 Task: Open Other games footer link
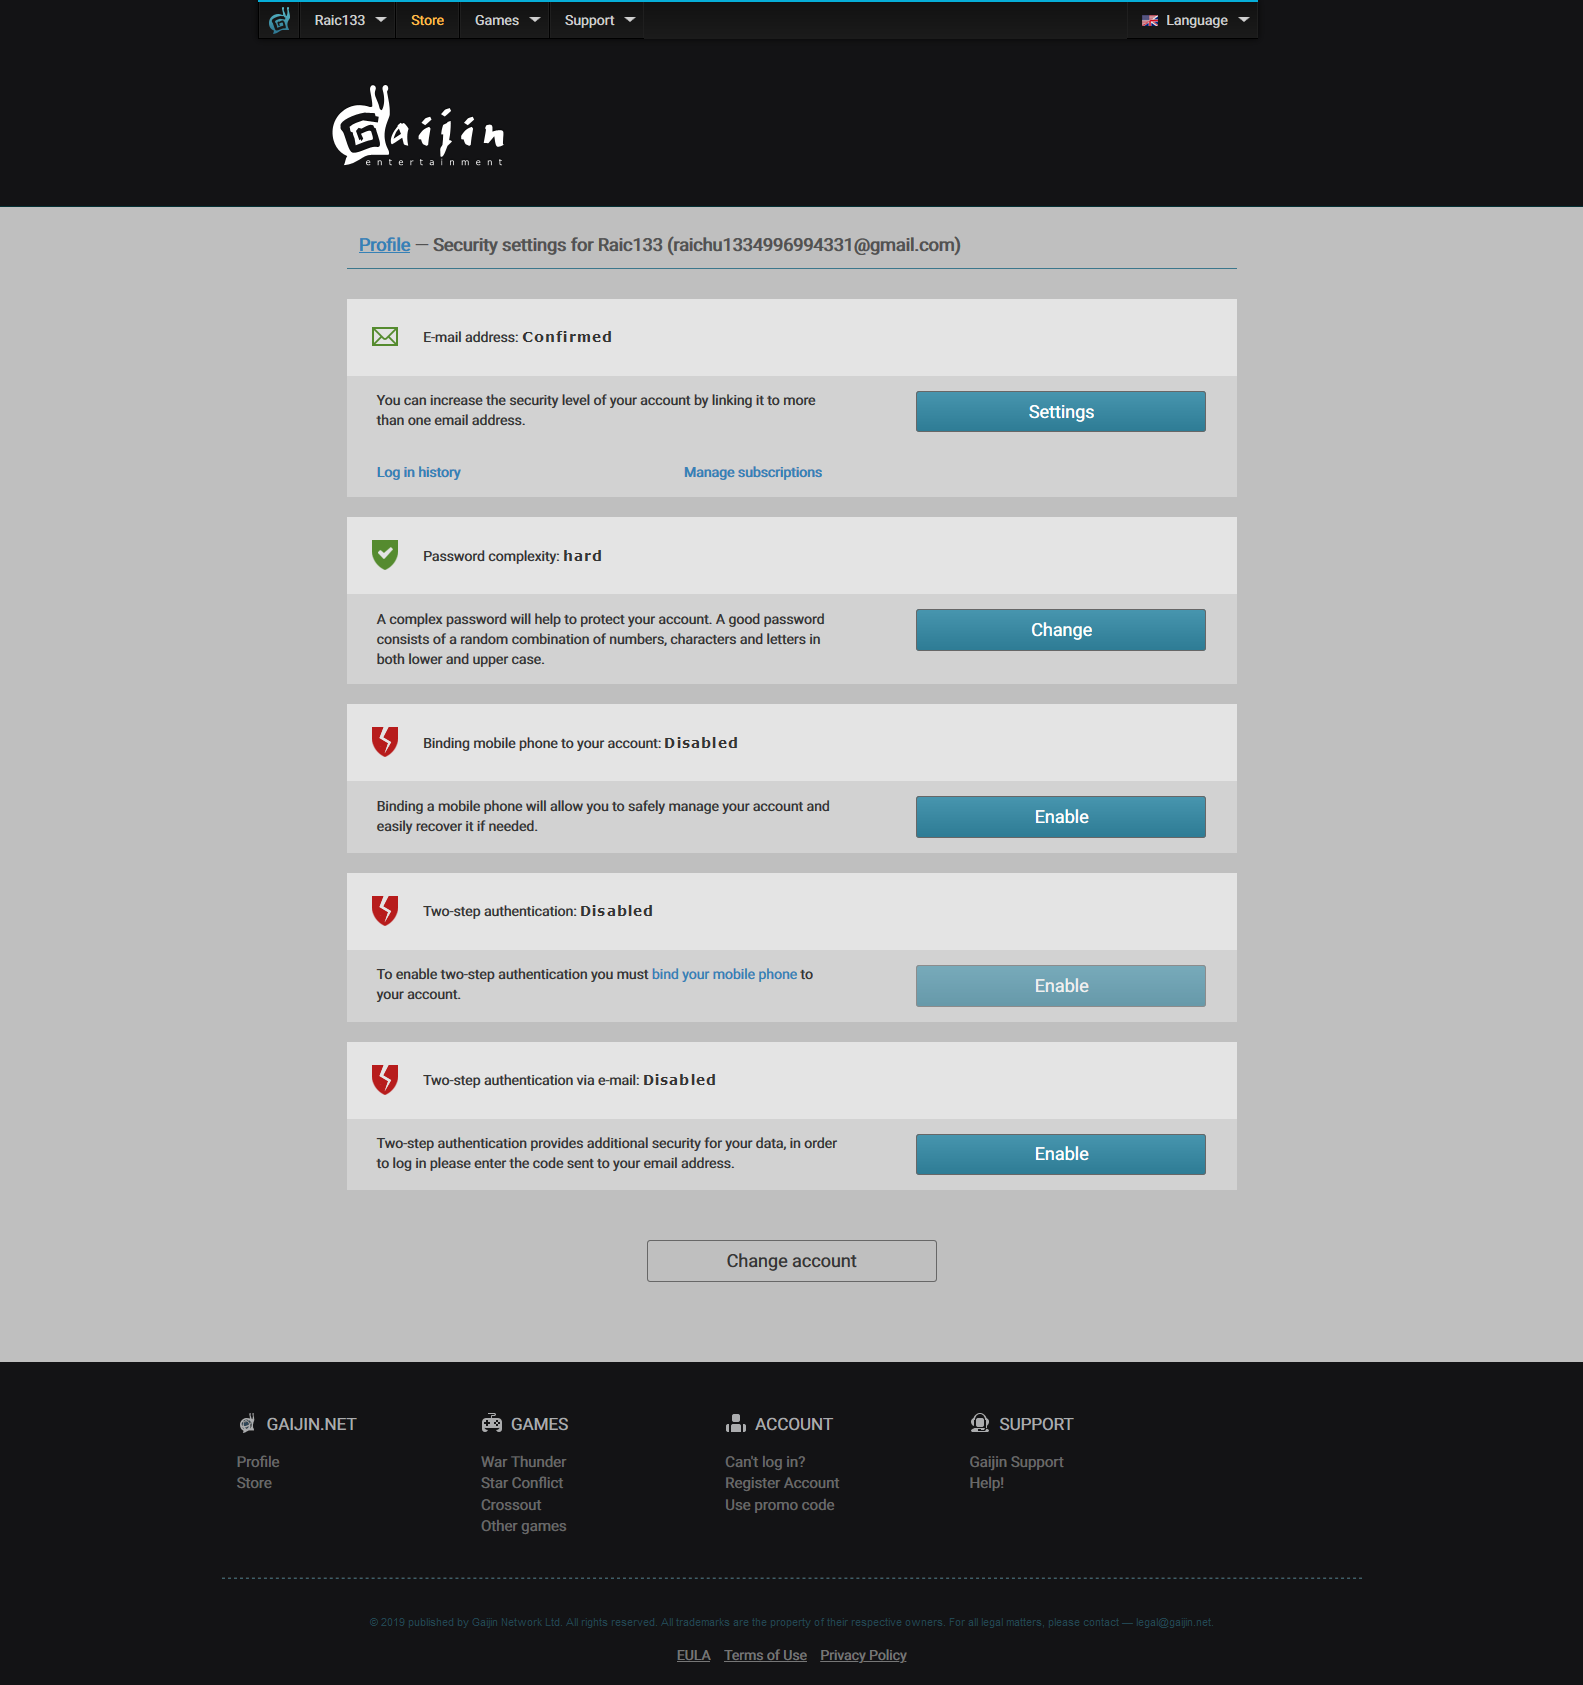(x=524, y=1526)
